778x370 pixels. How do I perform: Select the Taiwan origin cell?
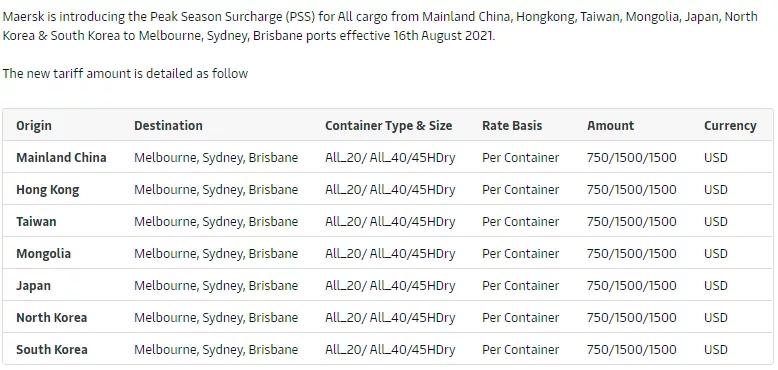click(x=36, y=222)
